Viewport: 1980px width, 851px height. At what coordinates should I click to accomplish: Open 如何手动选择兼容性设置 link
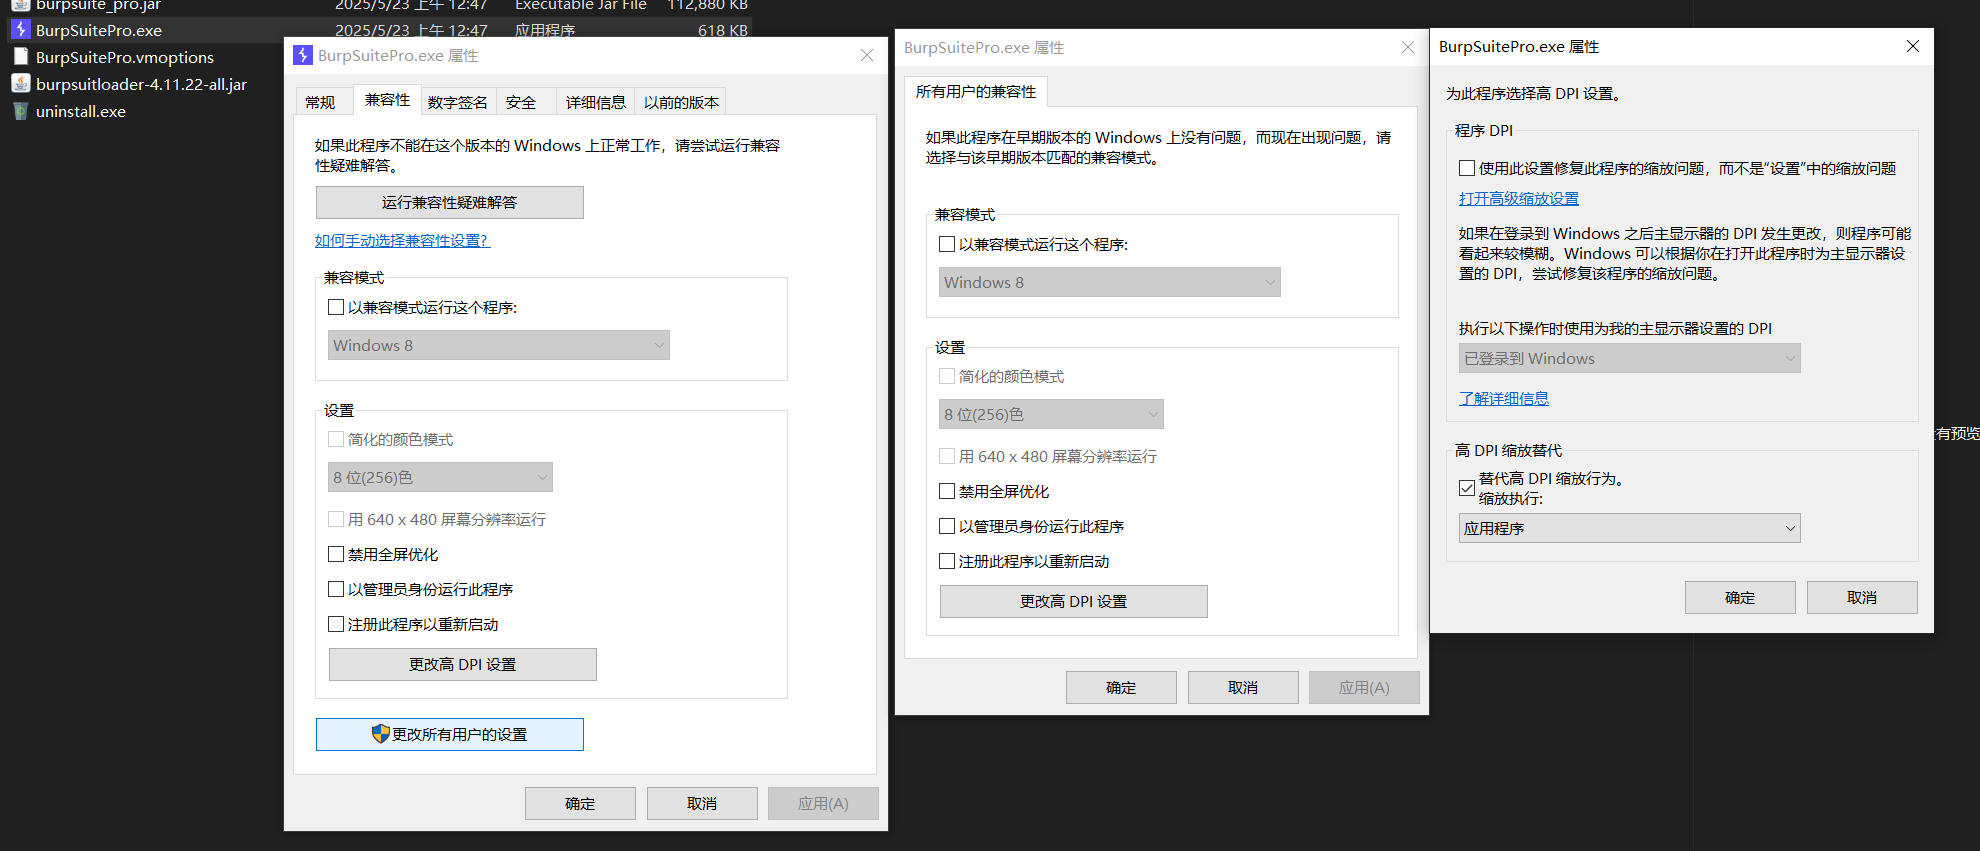point(402,240)
